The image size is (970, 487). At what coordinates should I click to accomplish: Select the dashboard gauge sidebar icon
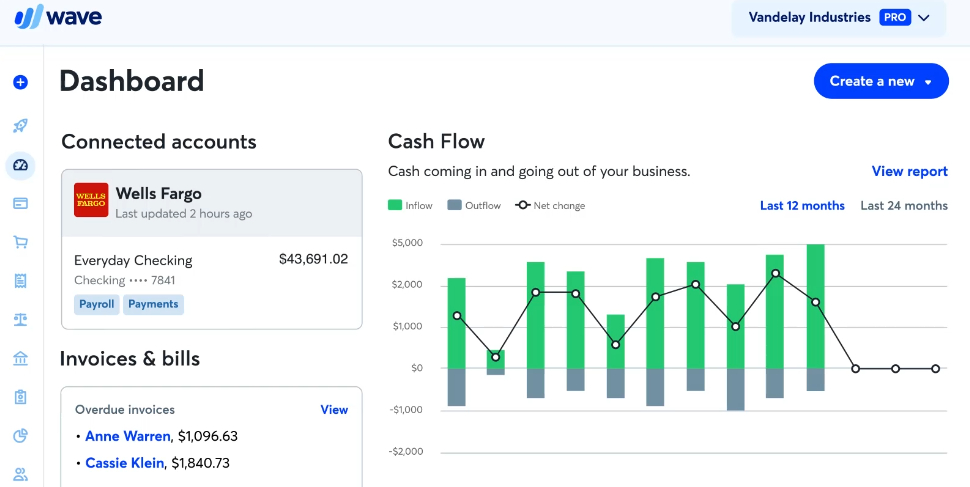[20, 165]
